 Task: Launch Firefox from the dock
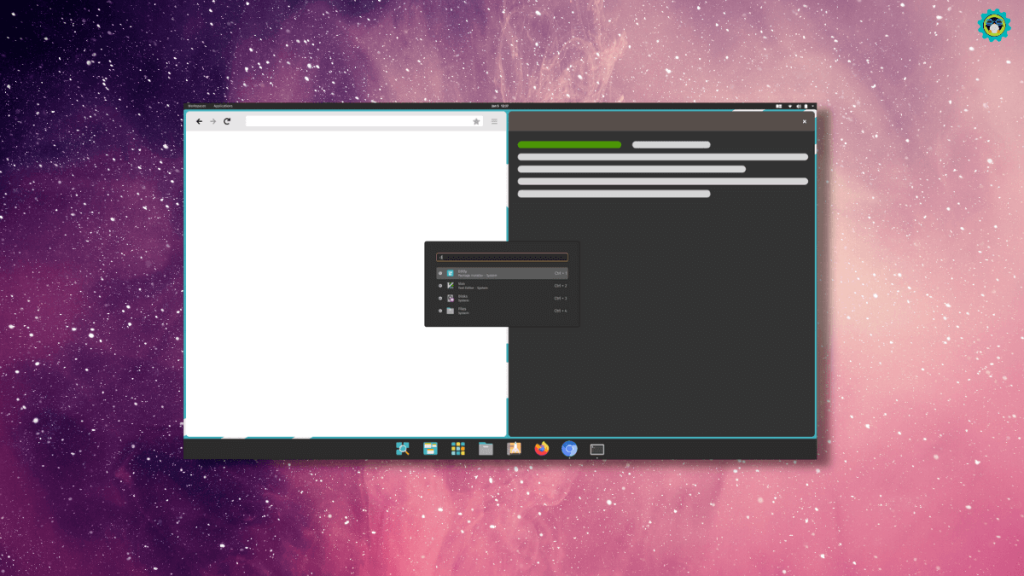(x=542, y=449)
